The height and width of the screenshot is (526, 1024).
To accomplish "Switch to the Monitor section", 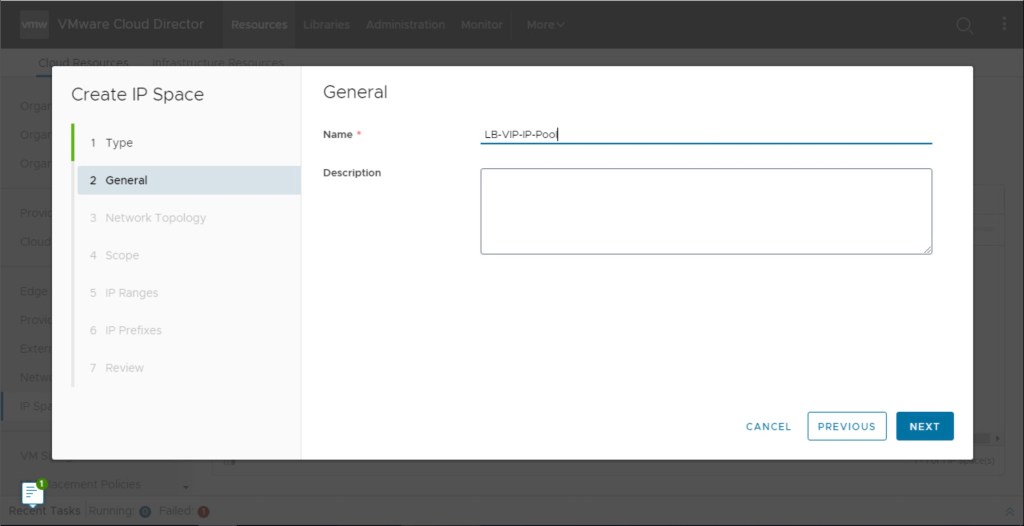I will tap(481, 24).
